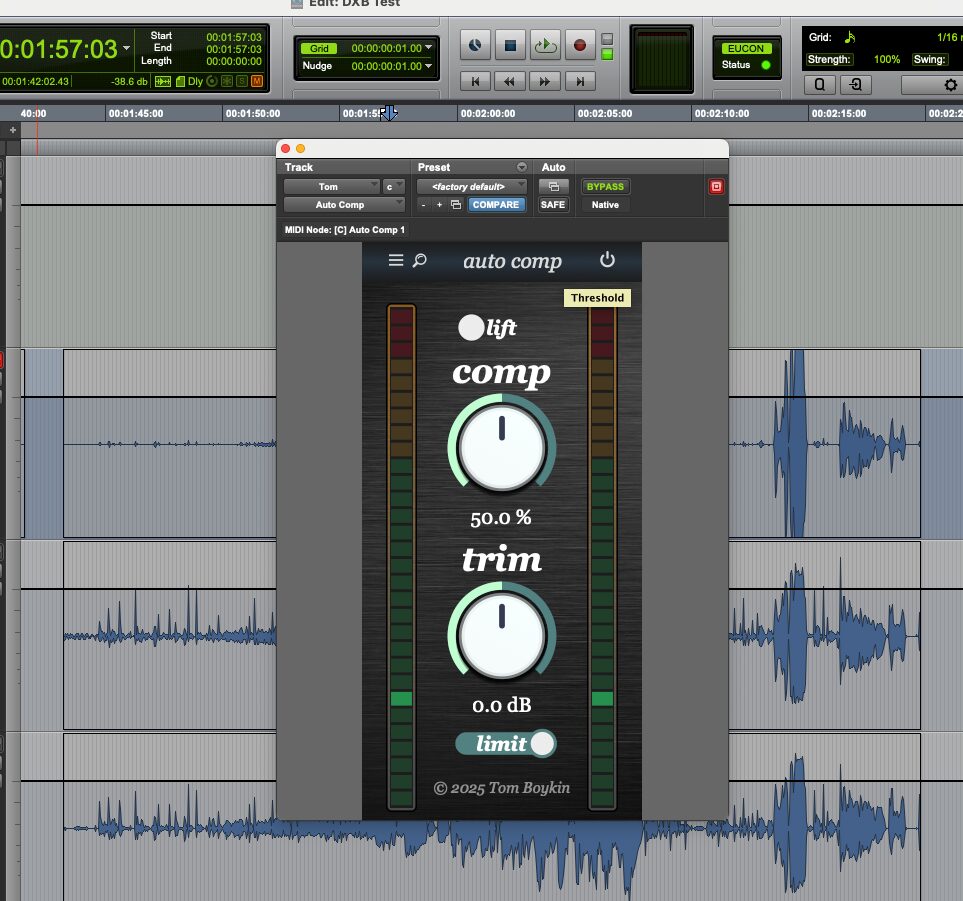963x901 pixels.
Task: Toggle the auto comp power icon
Action: coord(607,260)
